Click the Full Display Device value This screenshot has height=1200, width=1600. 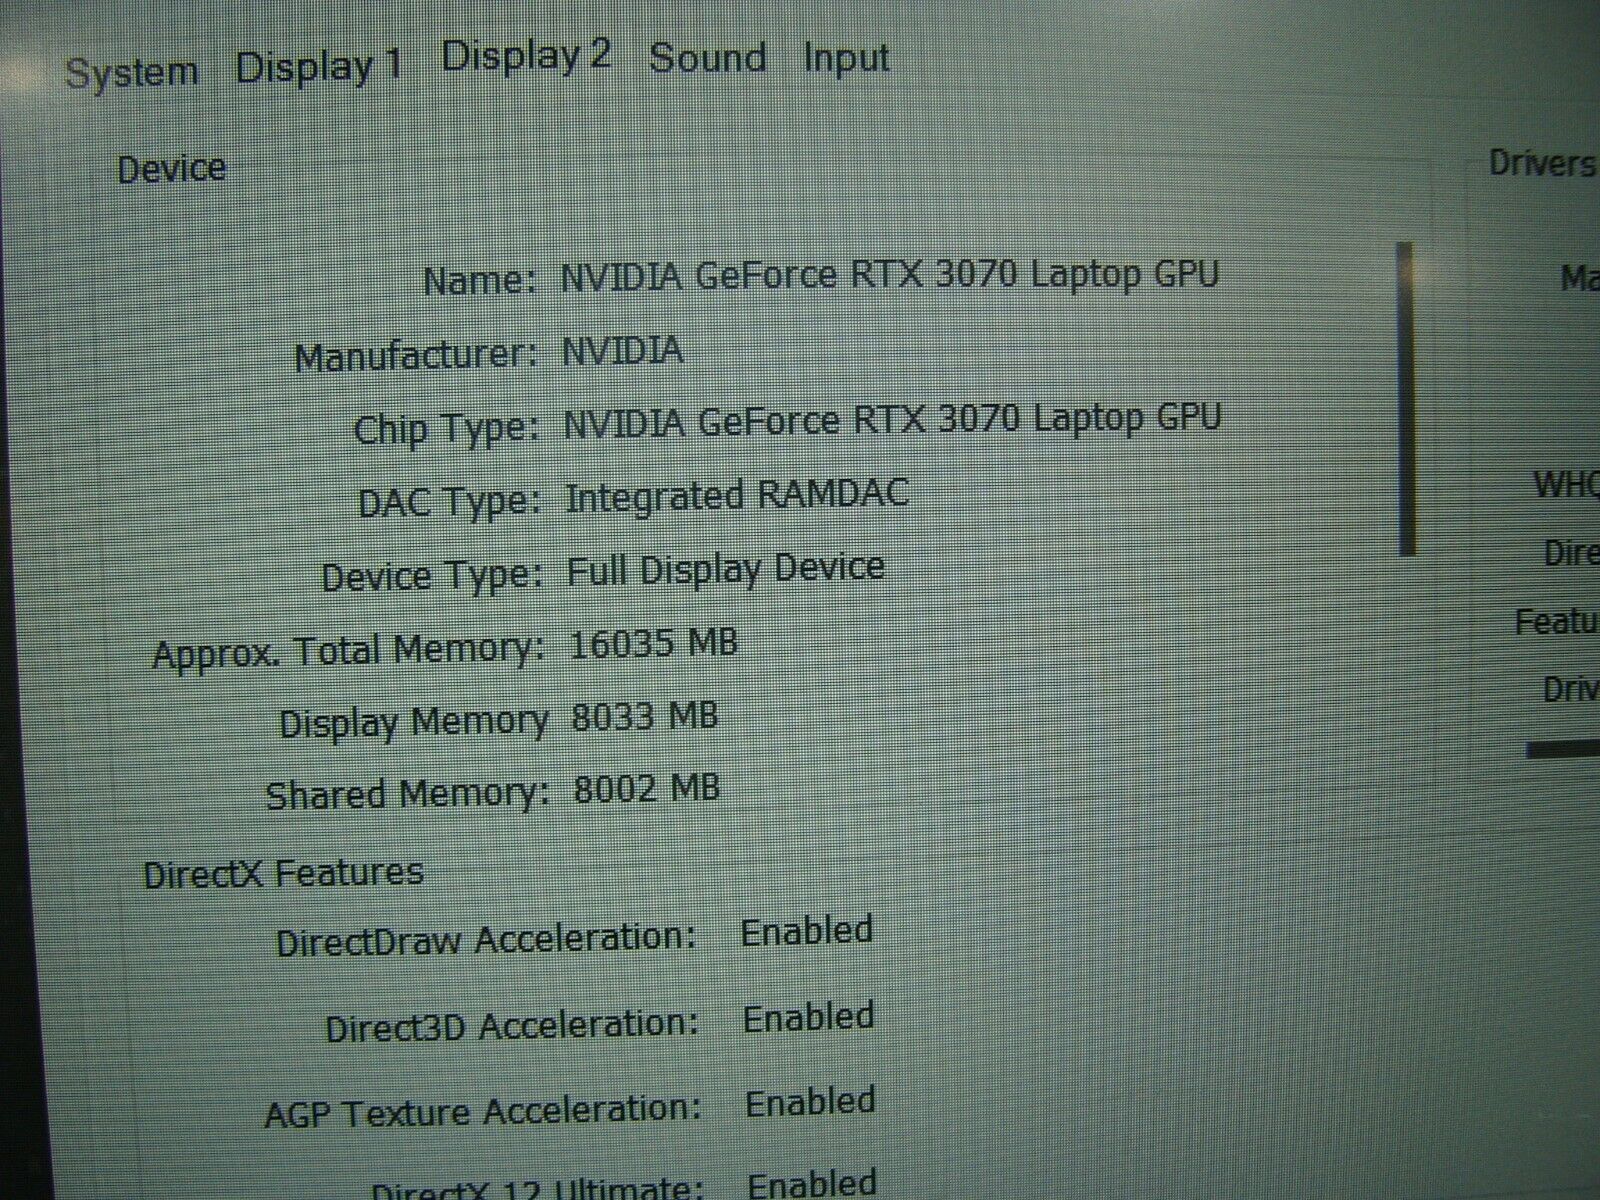[x=725, y=569]
